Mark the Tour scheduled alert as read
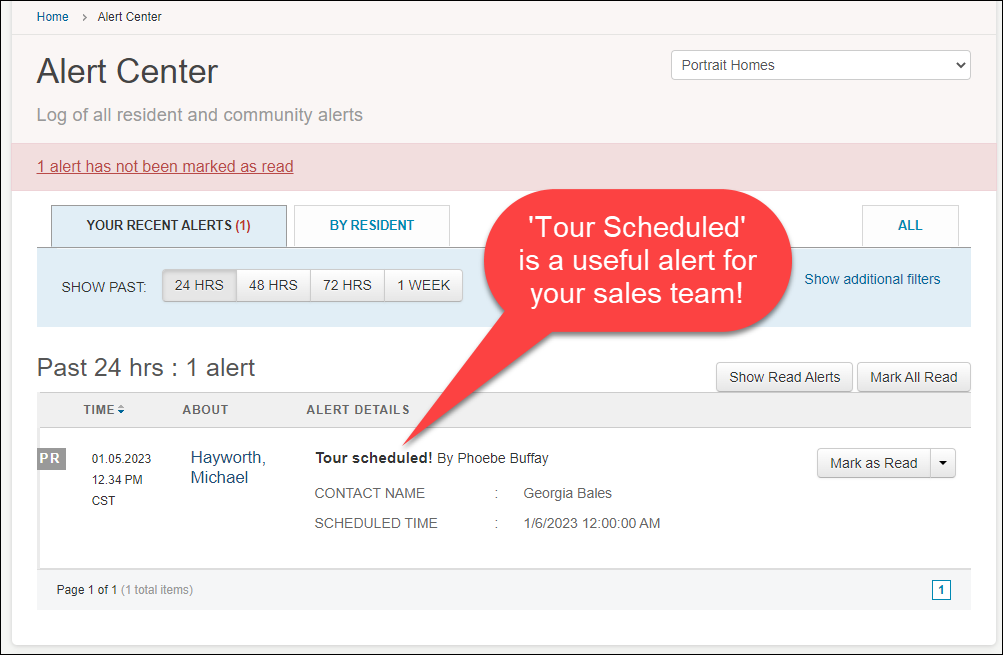 pos(873,463)
